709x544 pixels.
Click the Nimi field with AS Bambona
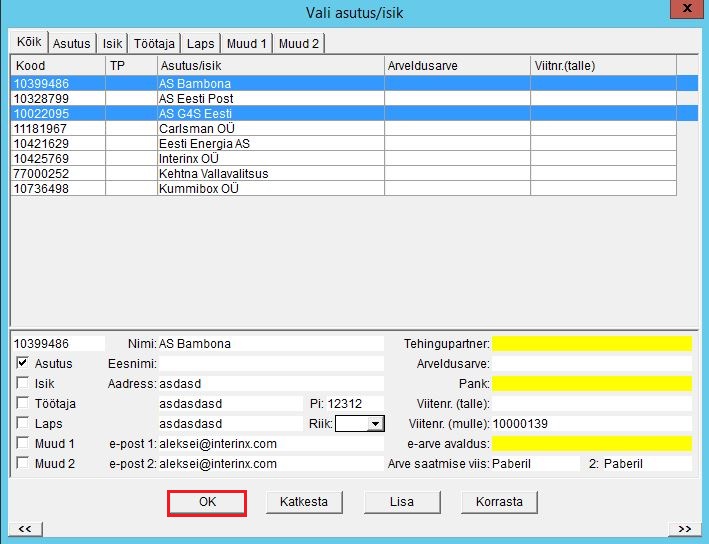click(270, 344)
